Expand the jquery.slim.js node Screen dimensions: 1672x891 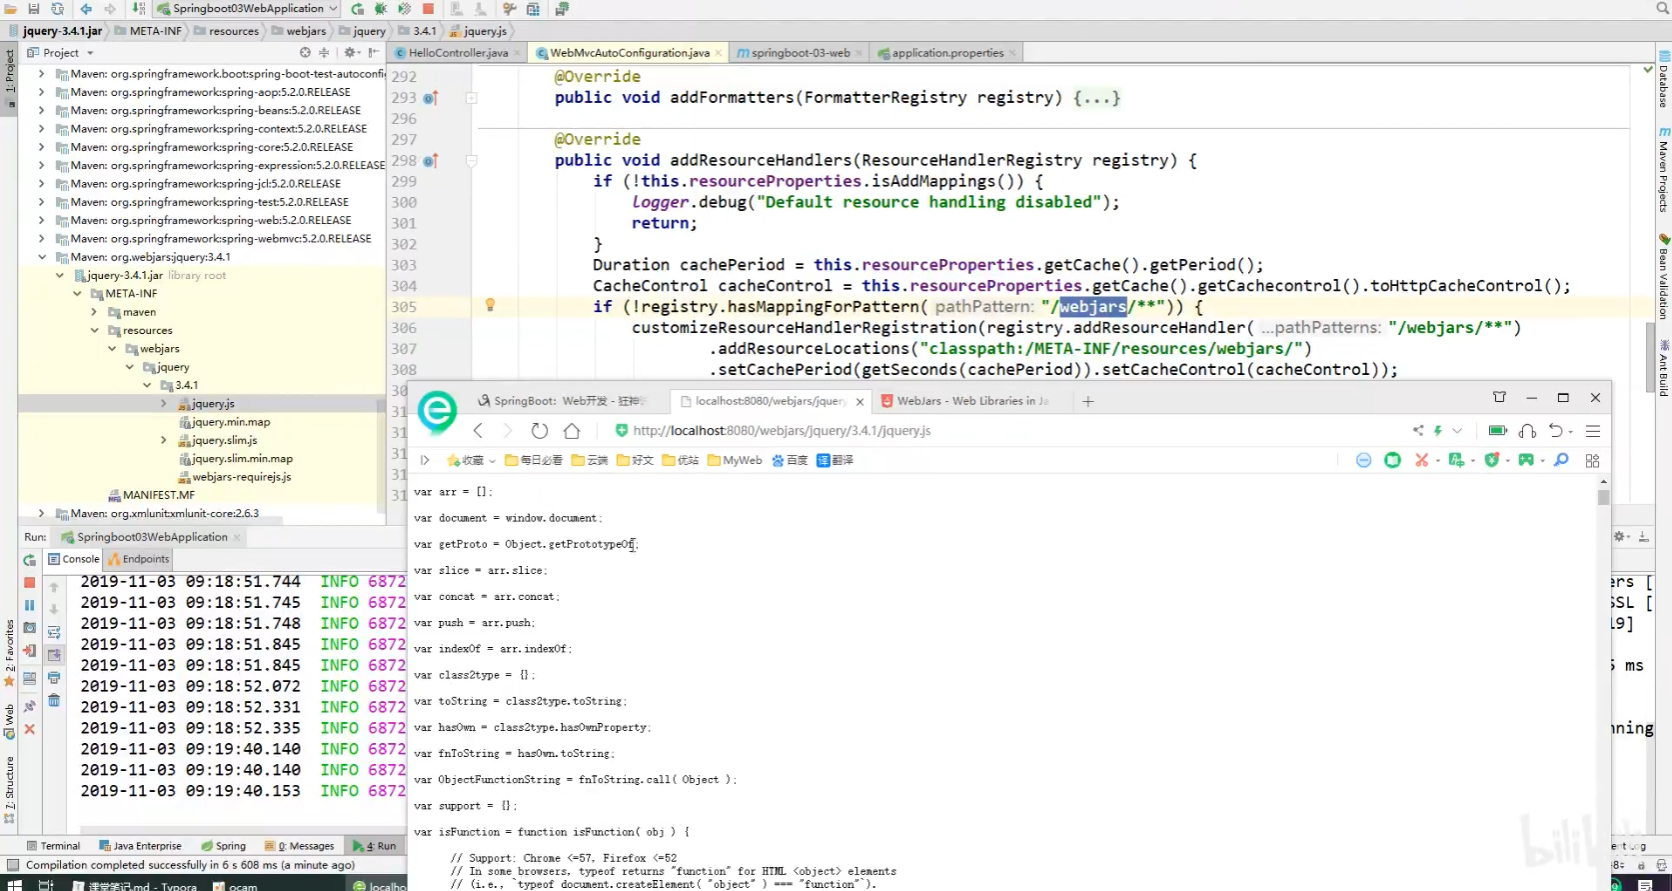click(164, 440)
